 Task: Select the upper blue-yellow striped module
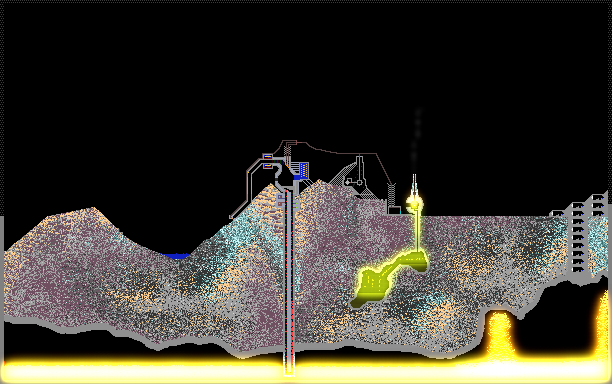tap(268, 156)
